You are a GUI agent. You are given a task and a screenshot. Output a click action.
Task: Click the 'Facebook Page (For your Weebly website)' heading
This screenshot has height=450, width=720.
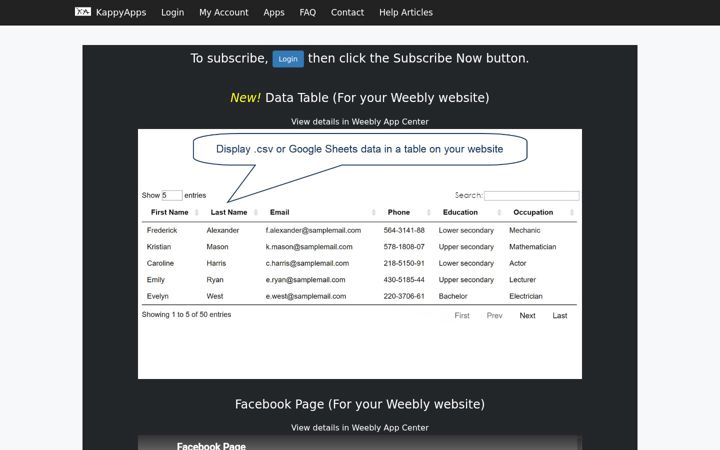pos(360,404)
